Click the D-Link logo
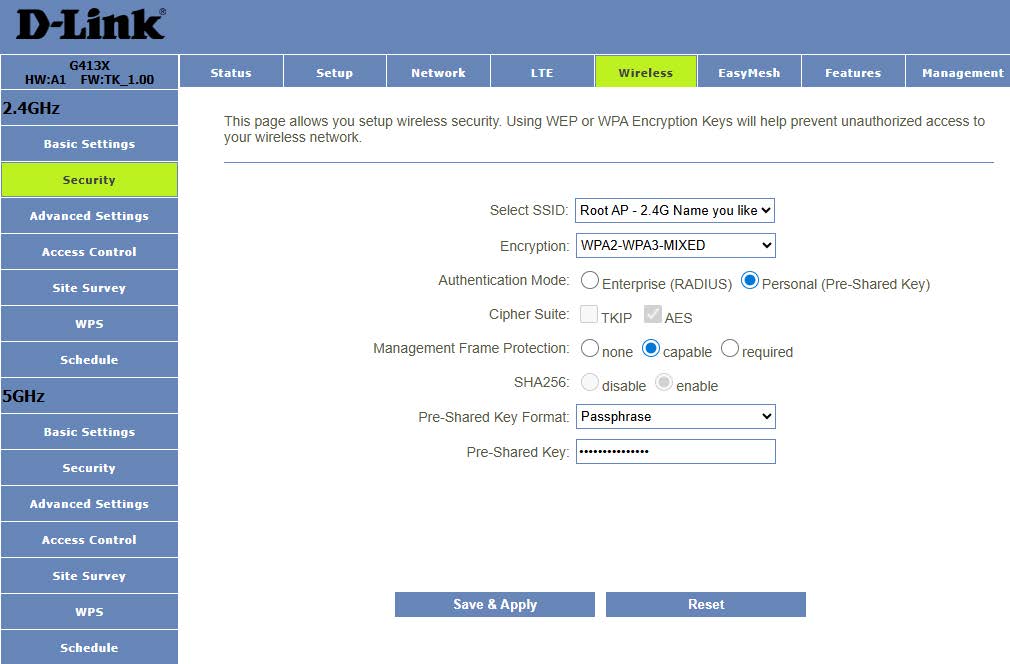The width and height of the screenshot is (1010, 664). click(90, 25)
